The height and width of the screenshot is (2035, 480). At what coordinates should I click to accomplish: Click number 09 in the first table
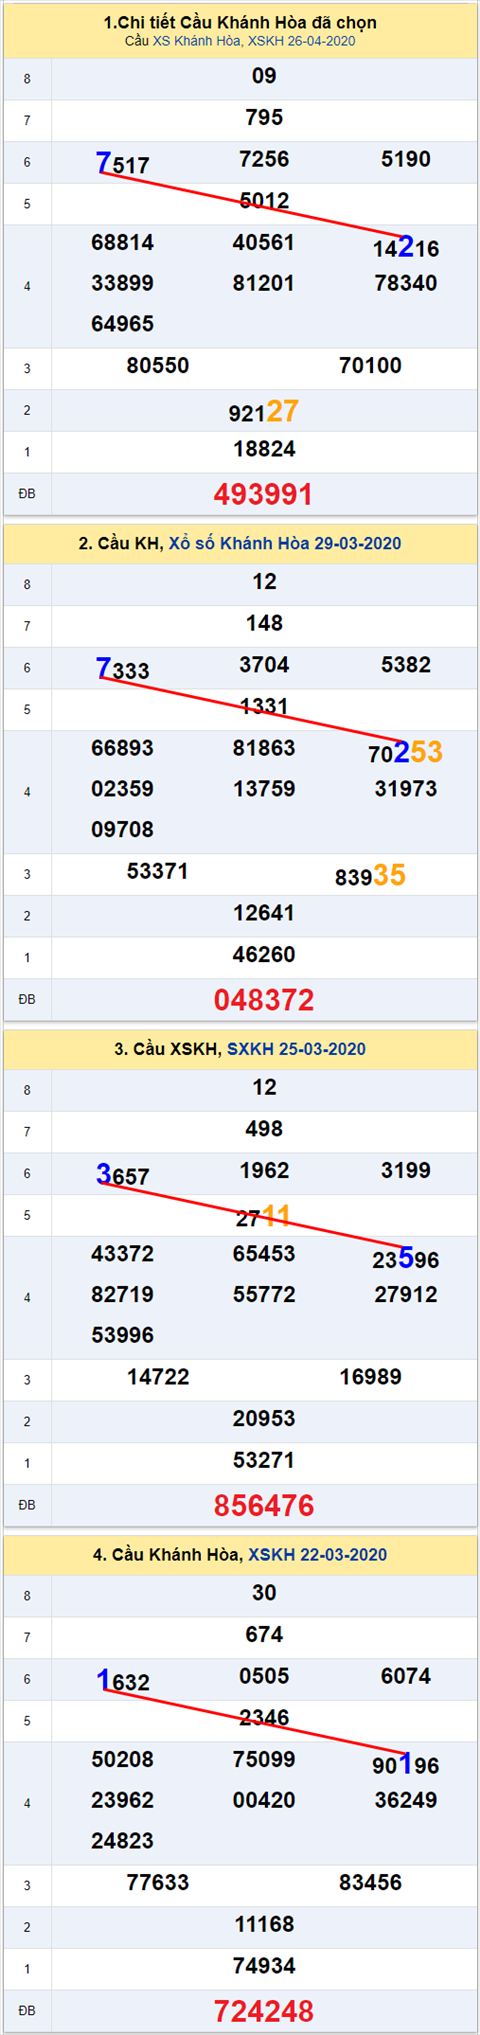click(x=264, y=76)
